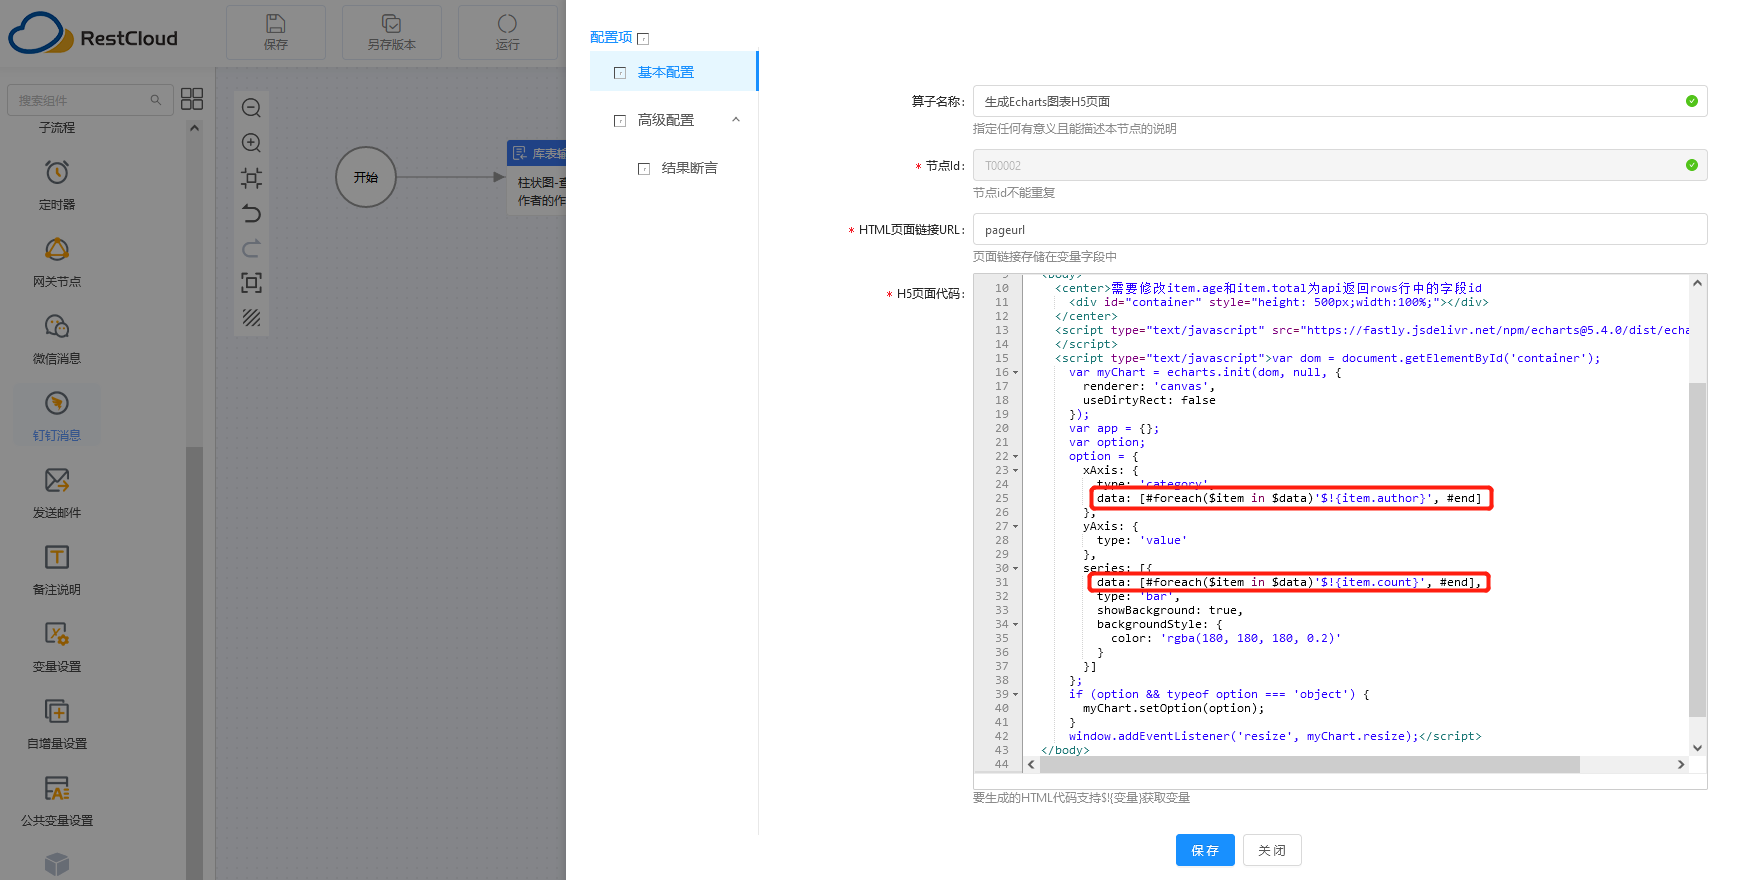Click the HTML页面链接URL input field
Viewport: 1758px width, 880px height.
pyautogui.click(x=1340, y=229)
